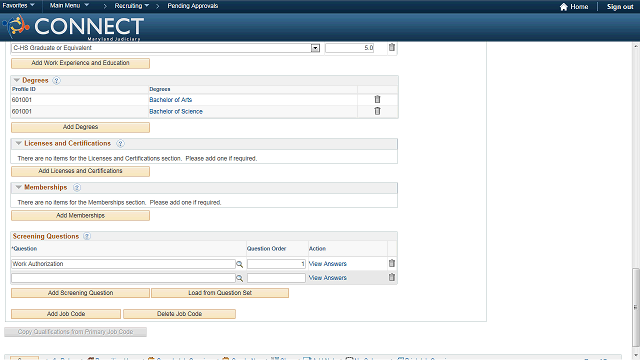Image resolution: width=640 pixels, height=360 pixels.
Task: Click the no-items message for Licenses and Certifications
Action: tap(137, 158)
